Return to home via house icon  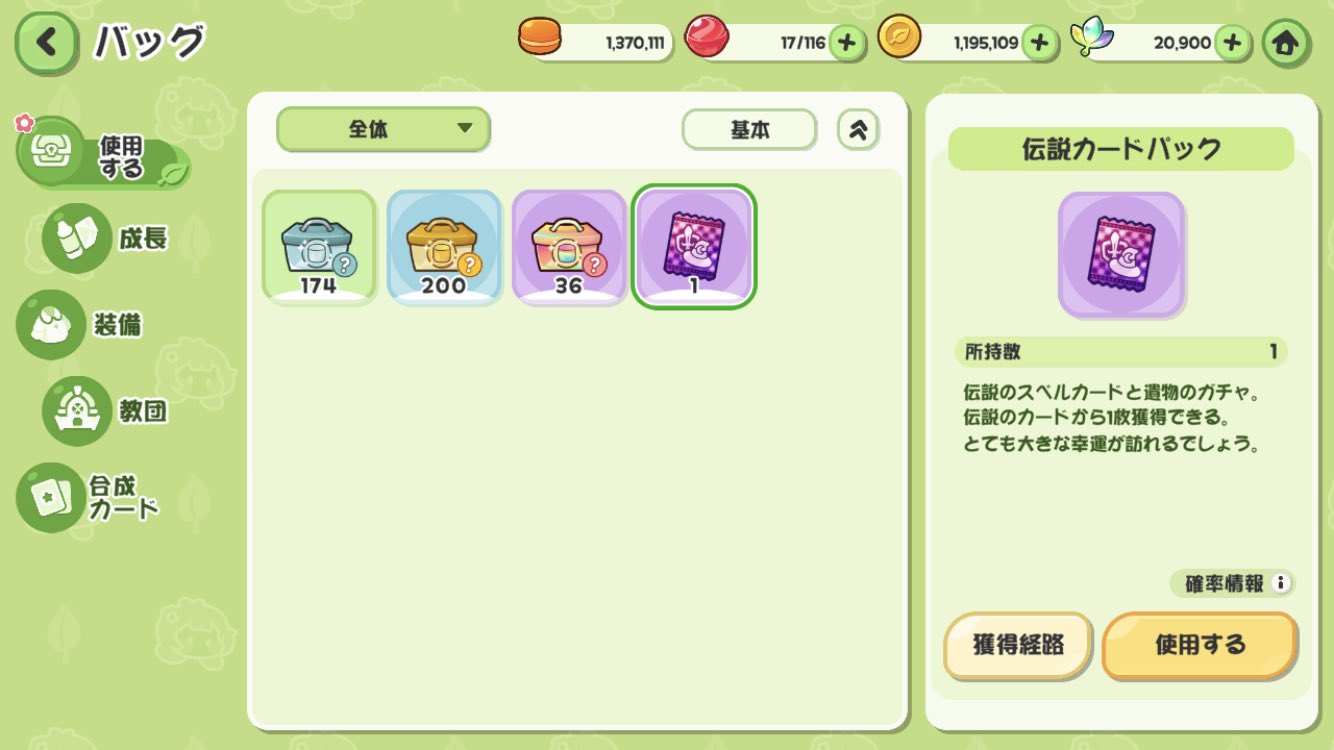[x=1286, y=44]
